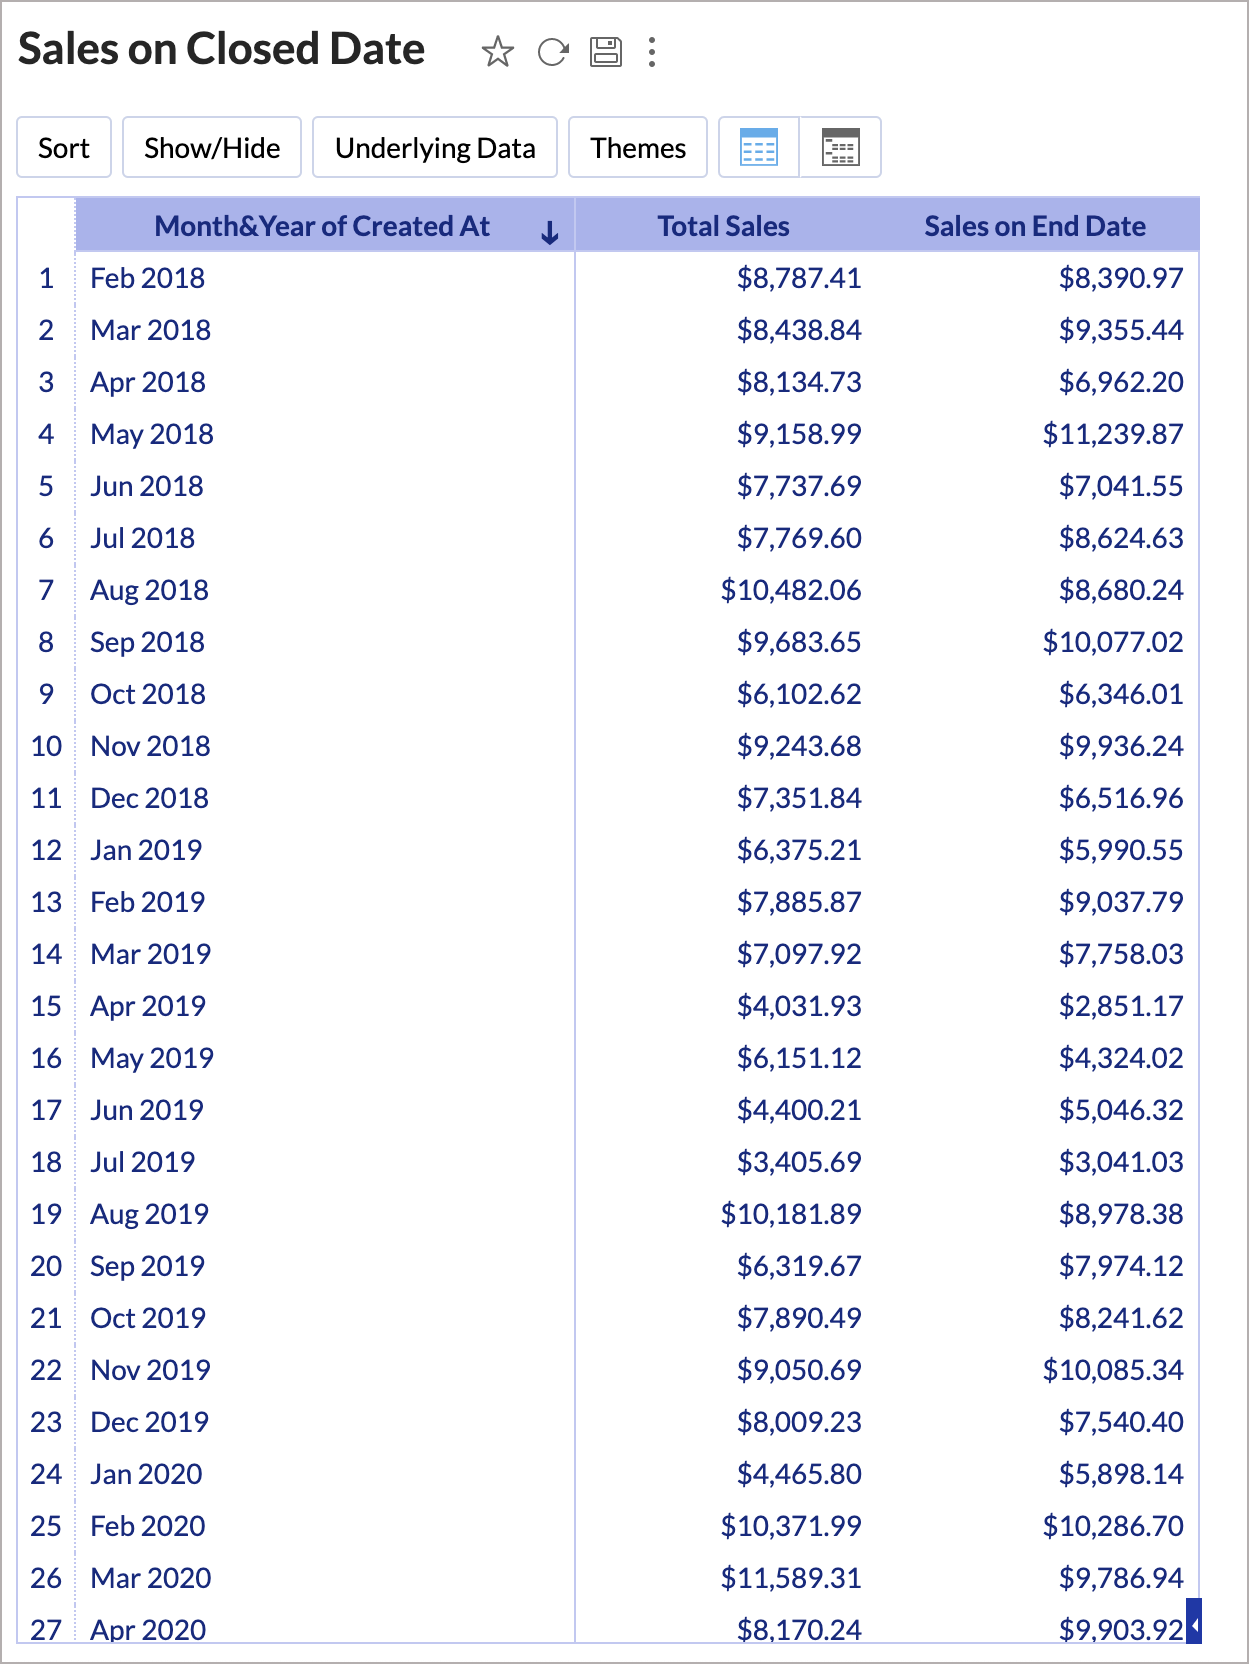Select the Month&Year of Created At header
This screenshot has height=1664, width=1249.
pos(321,226)
